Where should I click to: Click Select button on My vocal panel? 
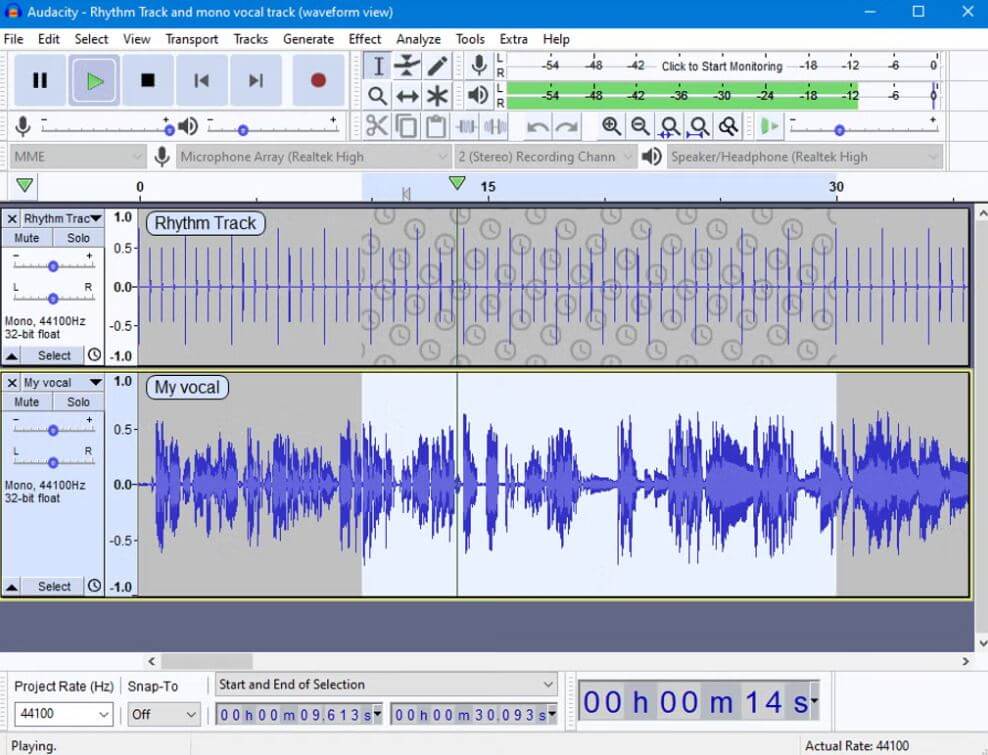tap(54, 587)
